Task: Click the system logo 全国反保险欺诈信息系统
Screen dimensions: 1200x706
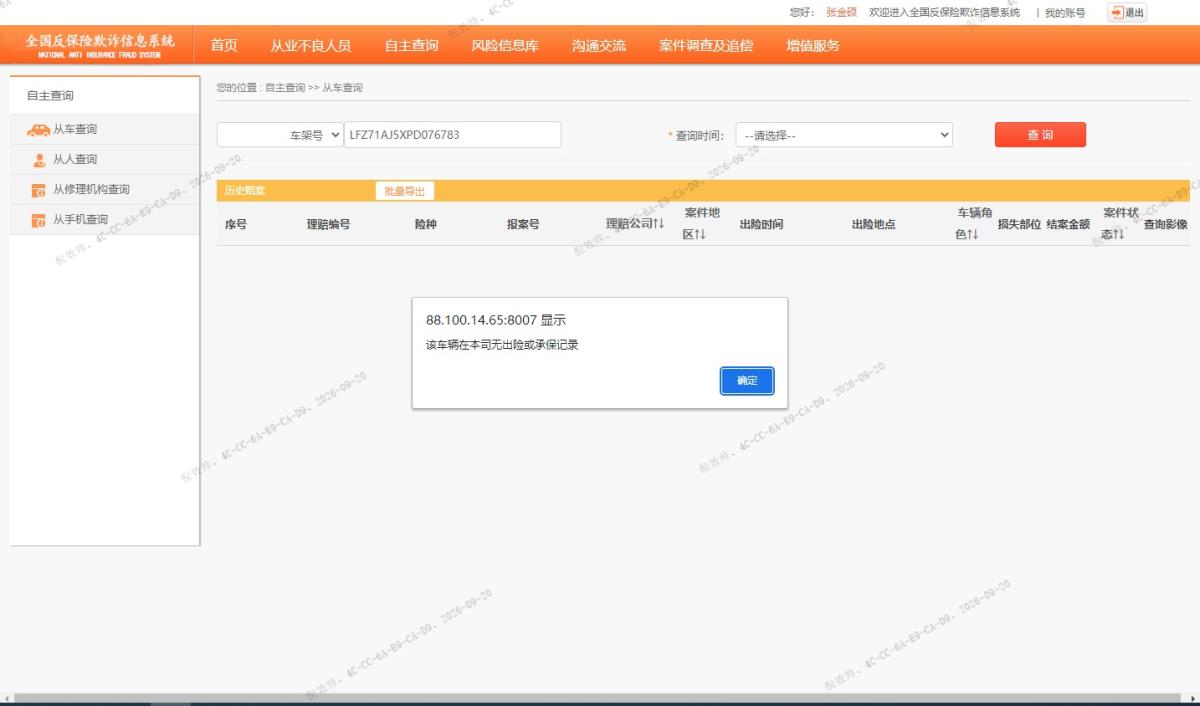Action: click(100, 45)
